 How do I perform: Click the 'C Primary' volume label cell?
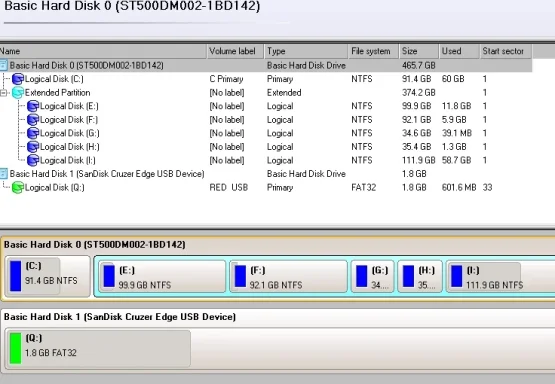[x=226, y=79]
